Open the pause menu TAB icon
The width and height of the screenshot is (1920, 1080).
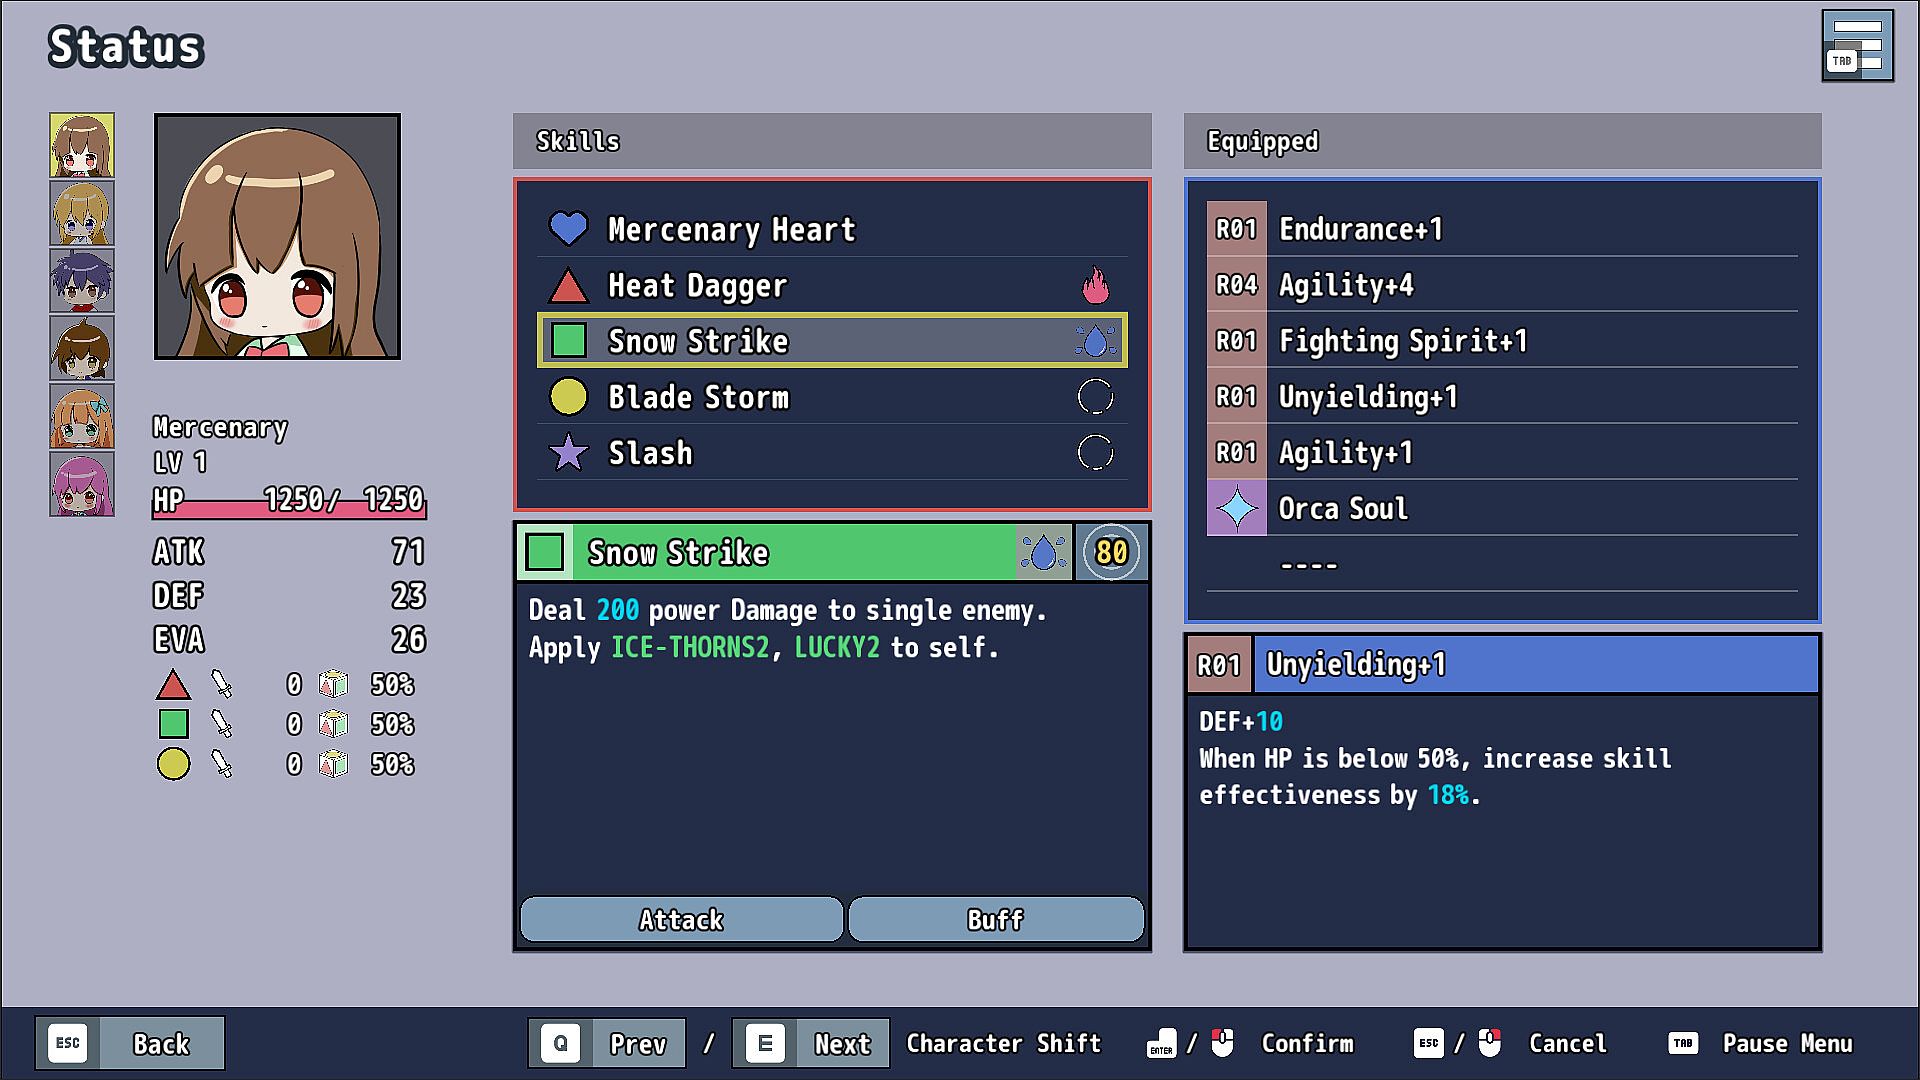(x=1857, y=46)
